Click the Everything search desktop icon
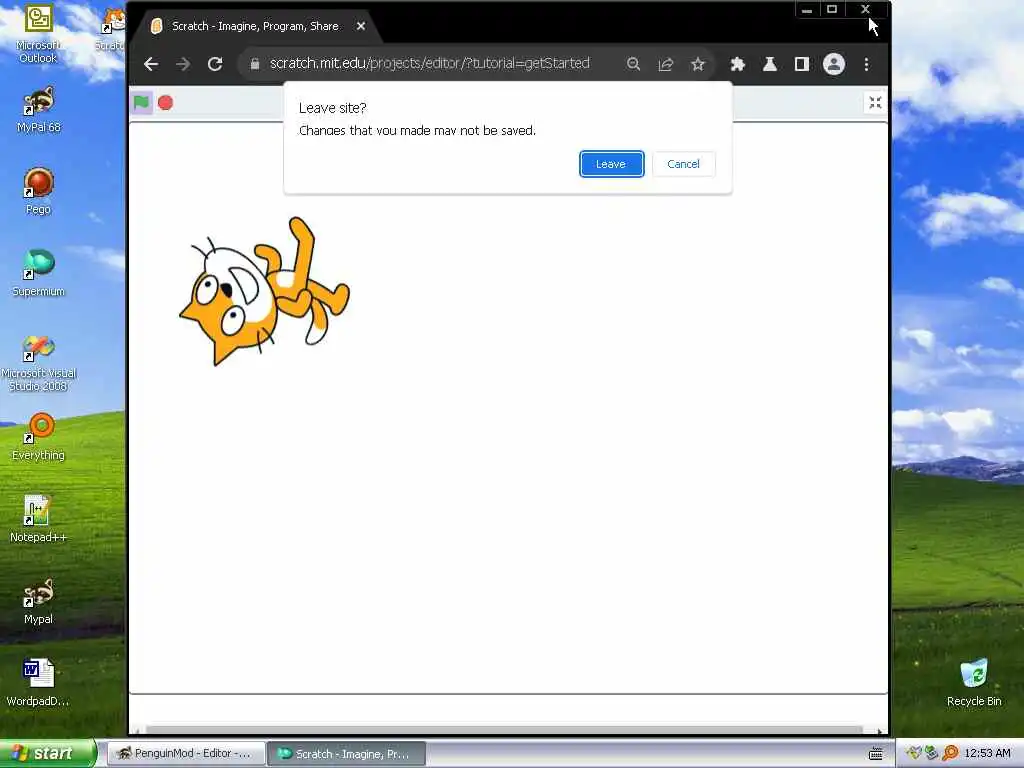The height and width of the screenshot is (768, 1024). (x=39, y=436)
